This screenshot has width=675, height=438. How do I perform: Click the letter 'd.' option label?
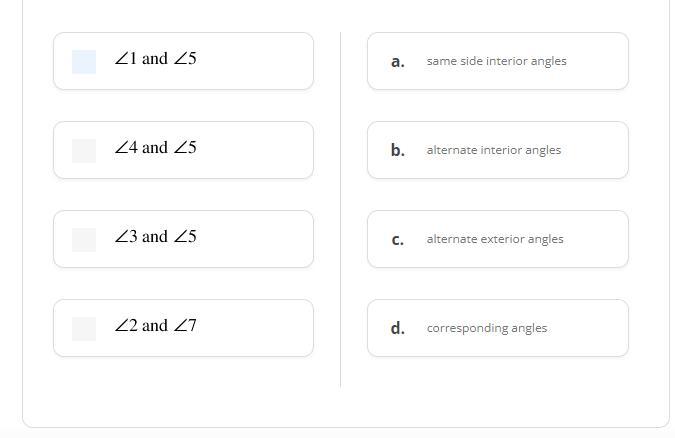coord(398,329)
